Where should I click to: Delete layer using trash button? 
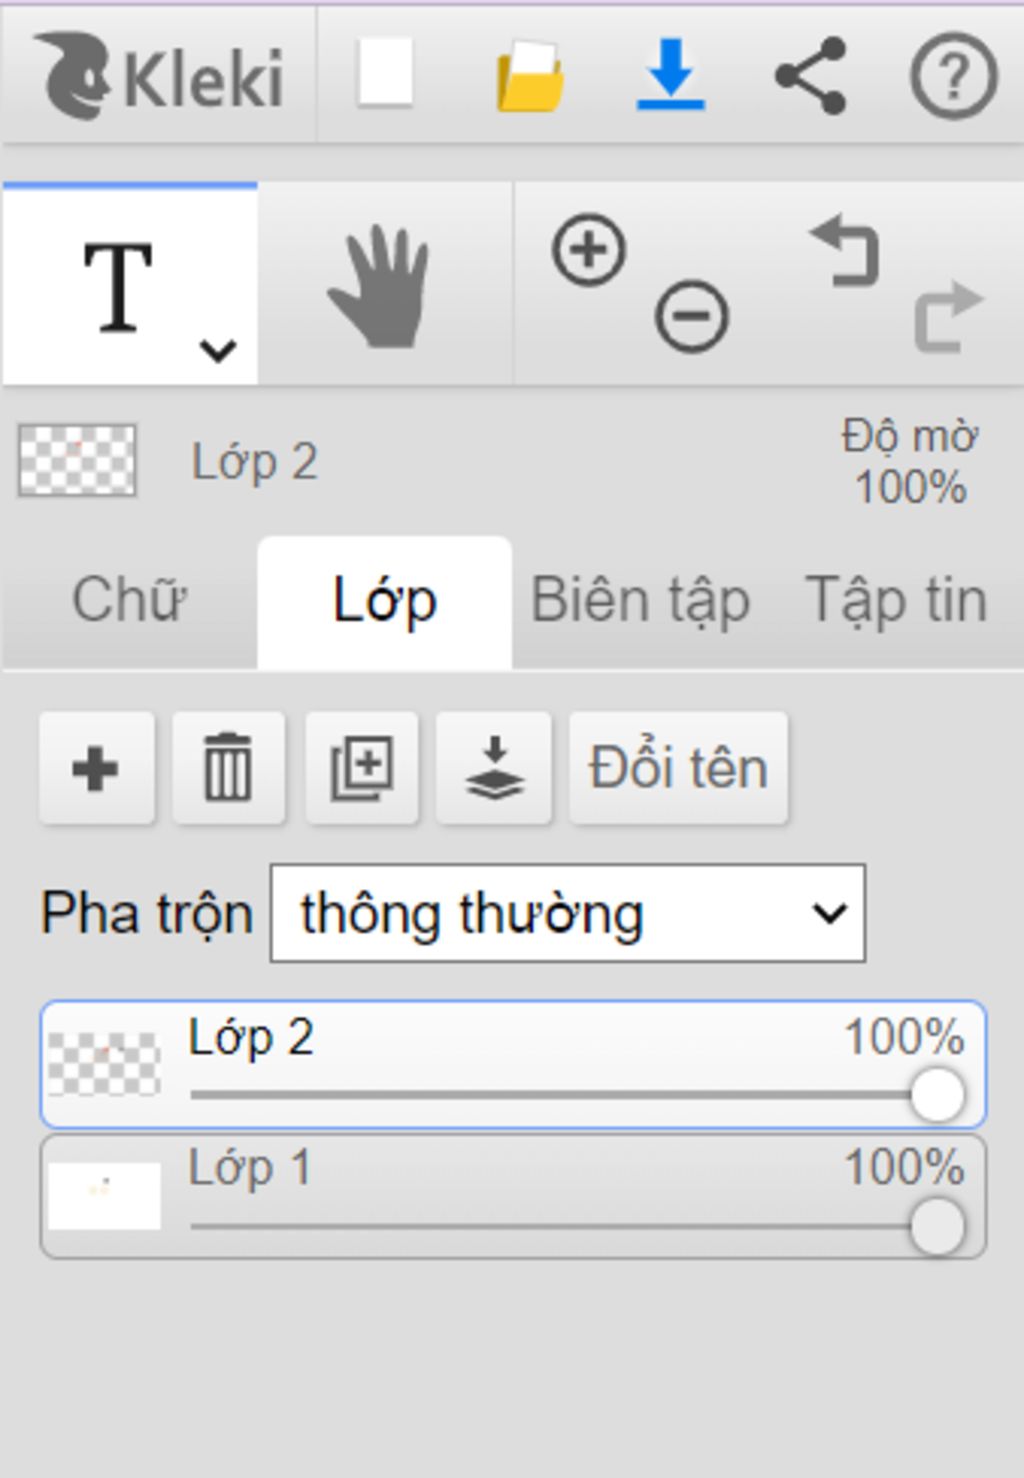228,768
